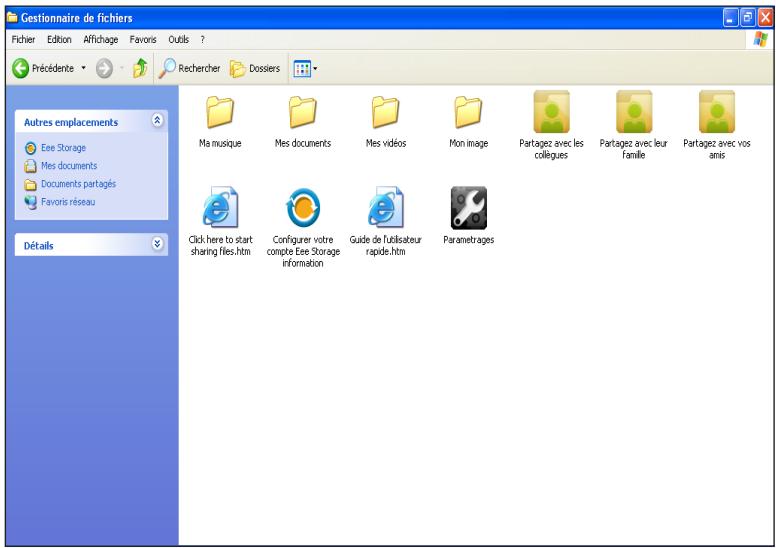The image size is (776, 548).
Task: Click the Gestionnaire de fichiers title text
Action: coord(77,18)
